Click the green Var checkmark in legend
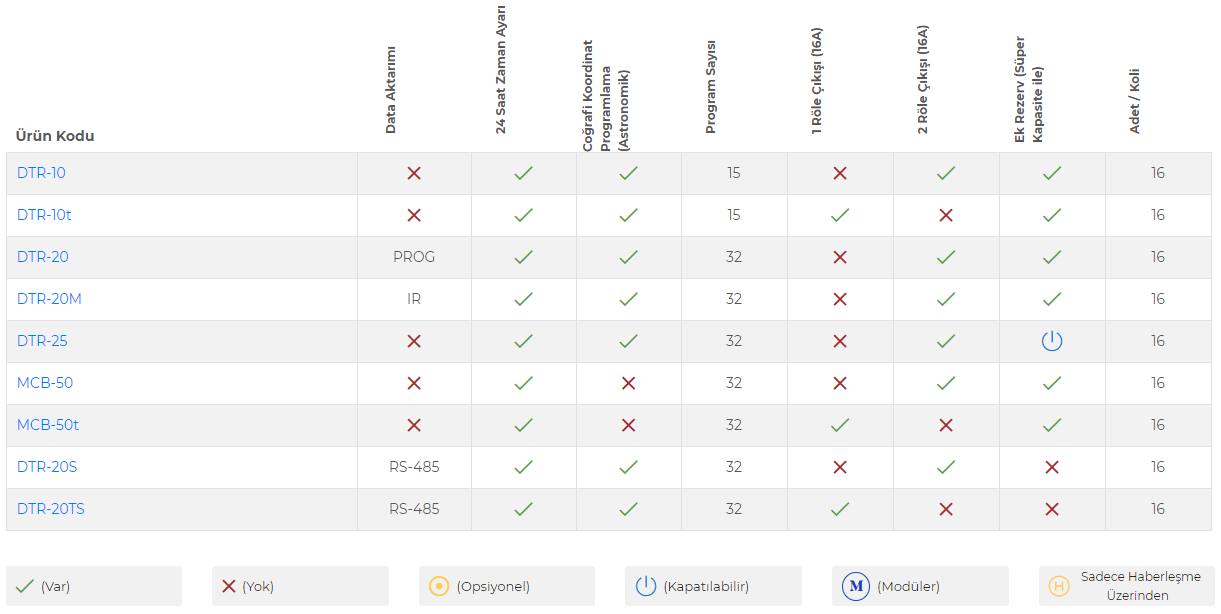The height and width of the screenshot is (614, 1221). pyautogui.click(x=25, y=587)
